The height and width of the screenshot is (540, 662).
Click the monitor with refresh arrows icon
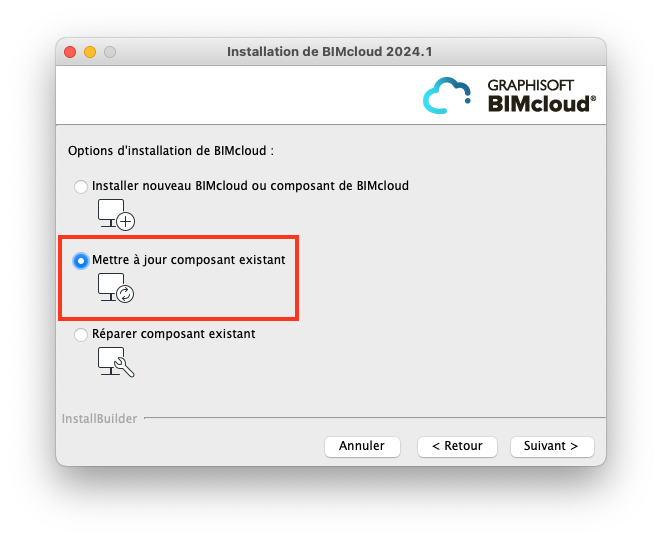tap(116, 288)
